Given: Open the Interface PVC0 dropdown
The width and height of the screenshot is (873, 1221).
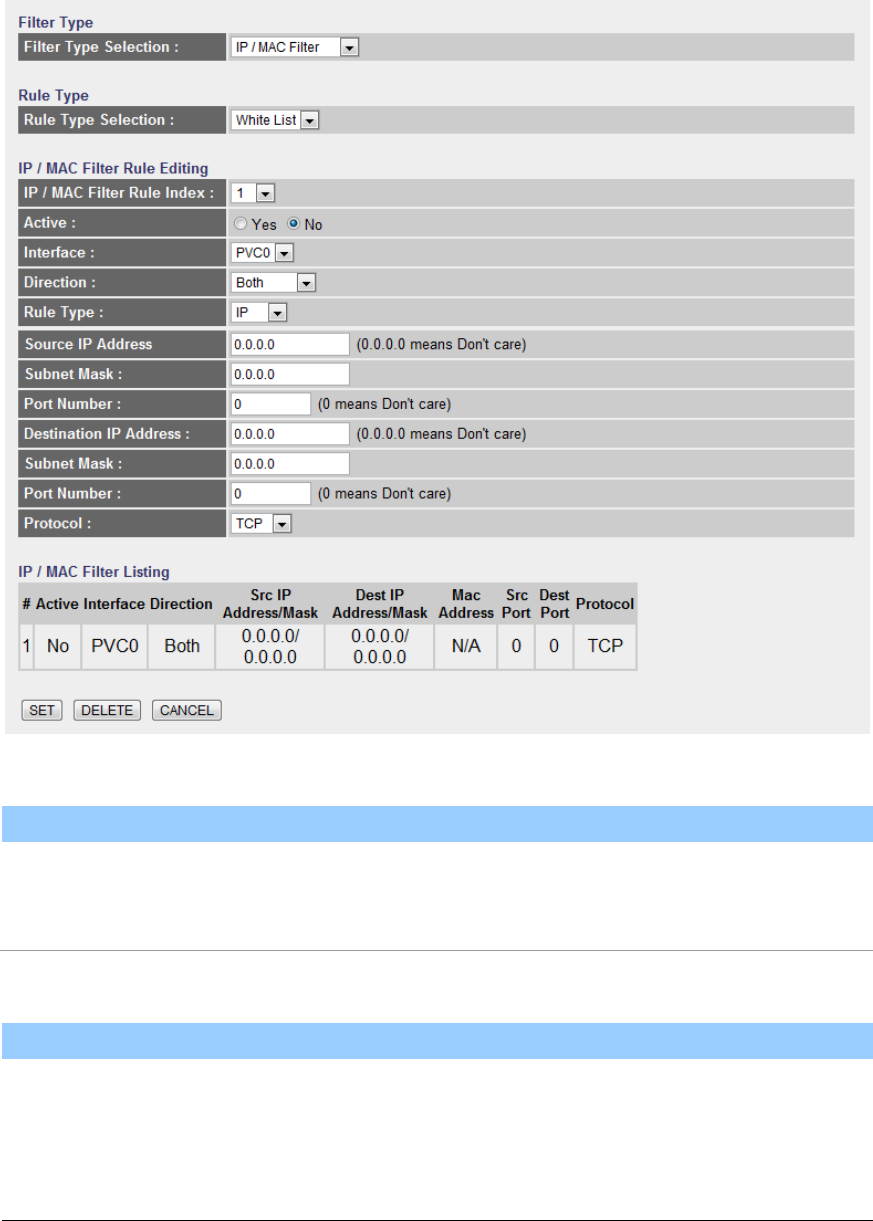Looking at the screenshot, I should 262,253.
